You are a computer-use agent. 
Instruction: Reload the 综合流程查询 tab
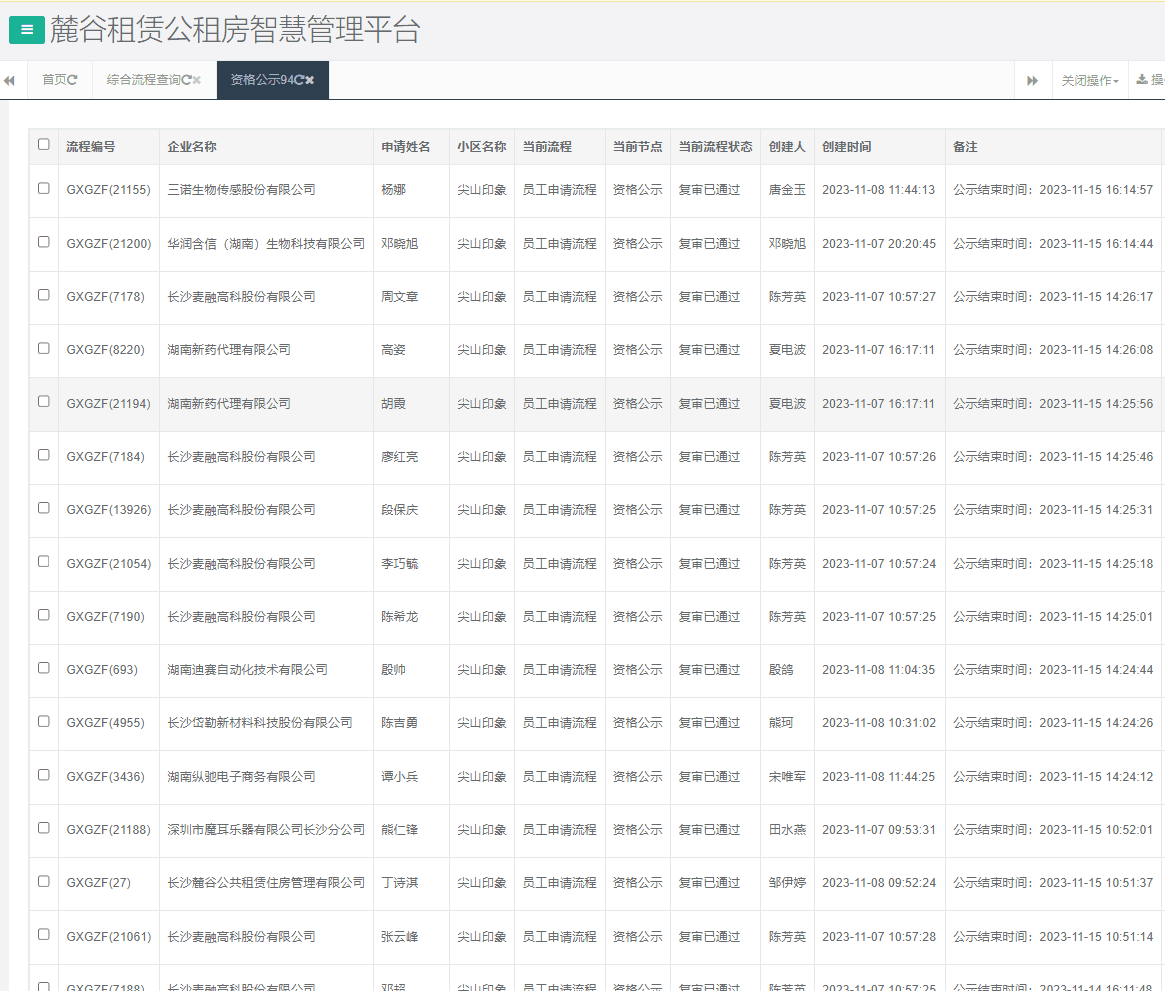tap(187, 80)
